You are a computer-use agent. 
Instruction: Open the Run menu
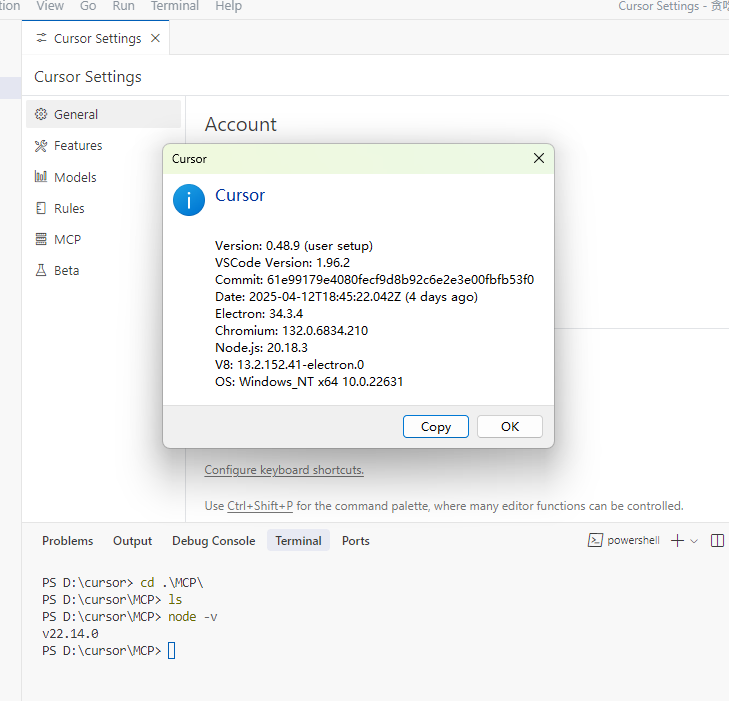pyautogui.click(x=123, y=6)
